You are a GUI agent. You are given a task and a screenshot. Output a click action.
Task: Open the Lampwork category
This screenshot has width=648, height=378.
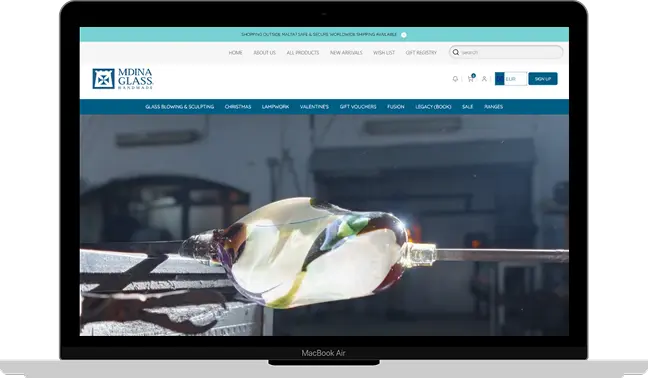(x=275, y=107)
